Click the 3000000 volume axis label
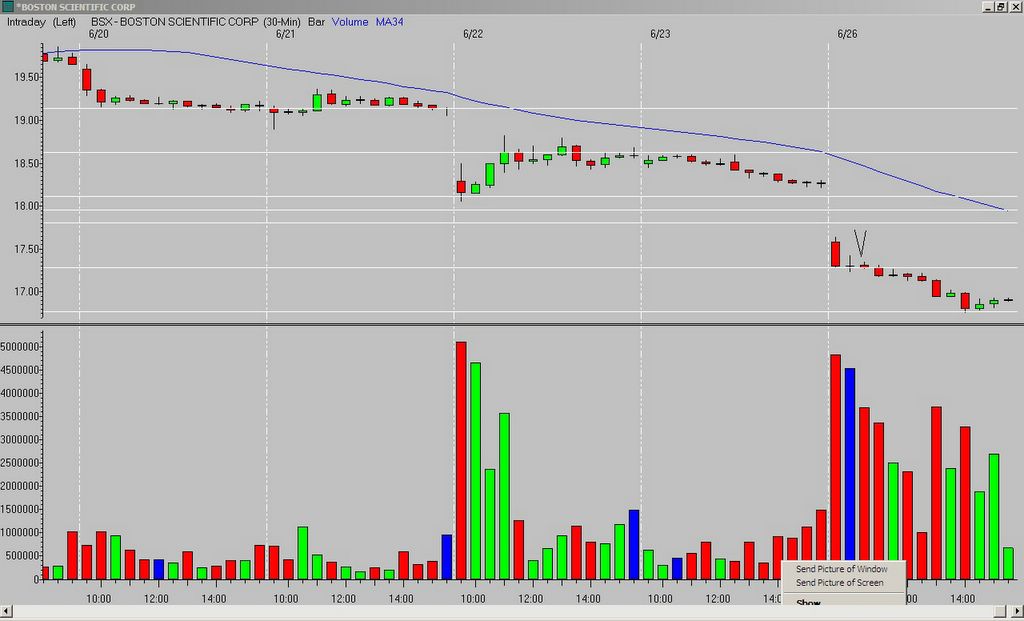 19,439
